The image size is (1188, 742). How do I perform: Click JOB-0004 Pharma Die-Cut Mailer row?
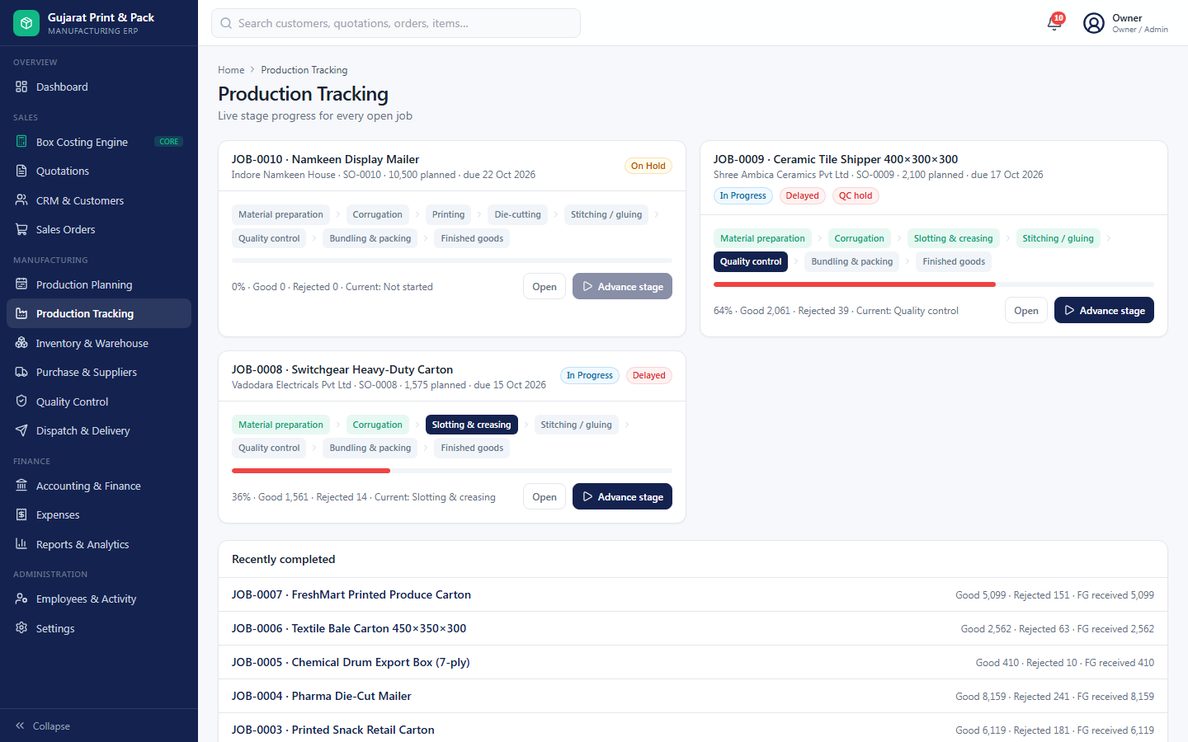tap(692, 696)
